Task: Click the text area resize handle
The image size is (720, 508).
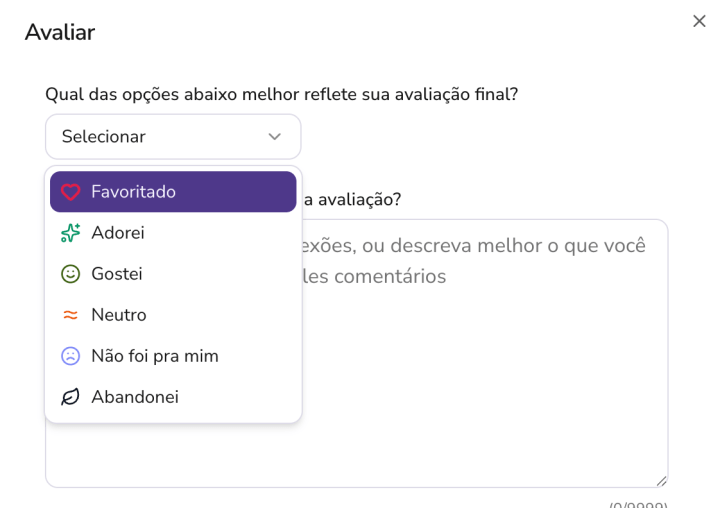Action: click(662, 481)
